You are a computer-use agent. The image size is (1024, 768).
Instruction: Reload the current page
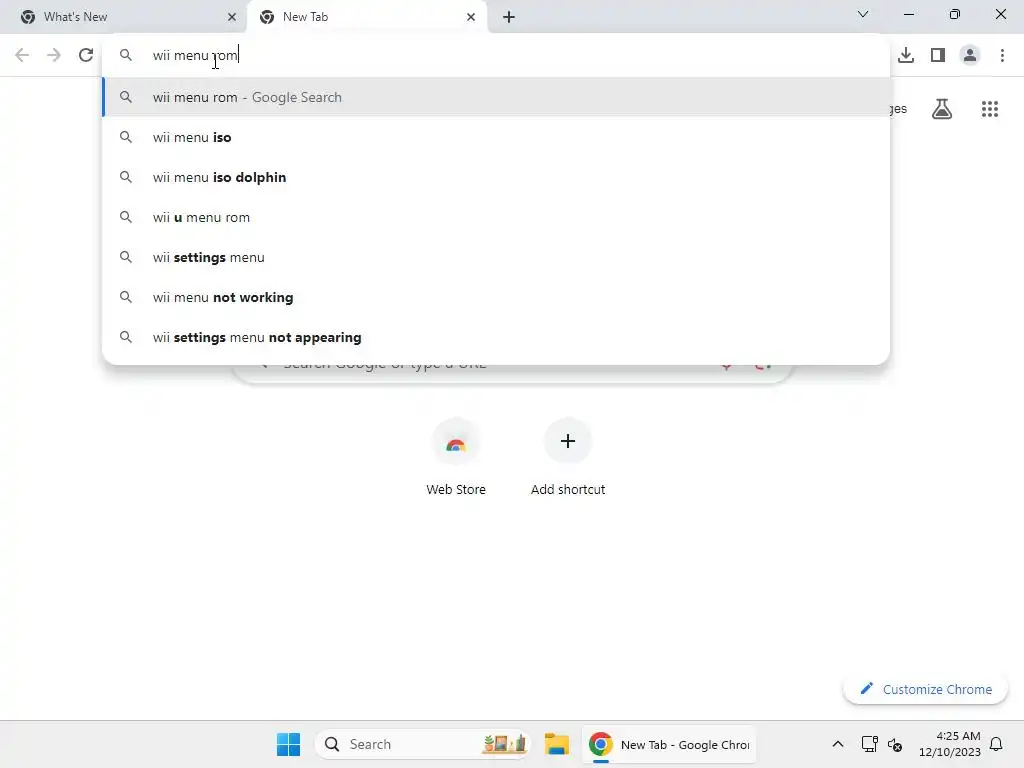pyautogui.click(x=86, y=55)
